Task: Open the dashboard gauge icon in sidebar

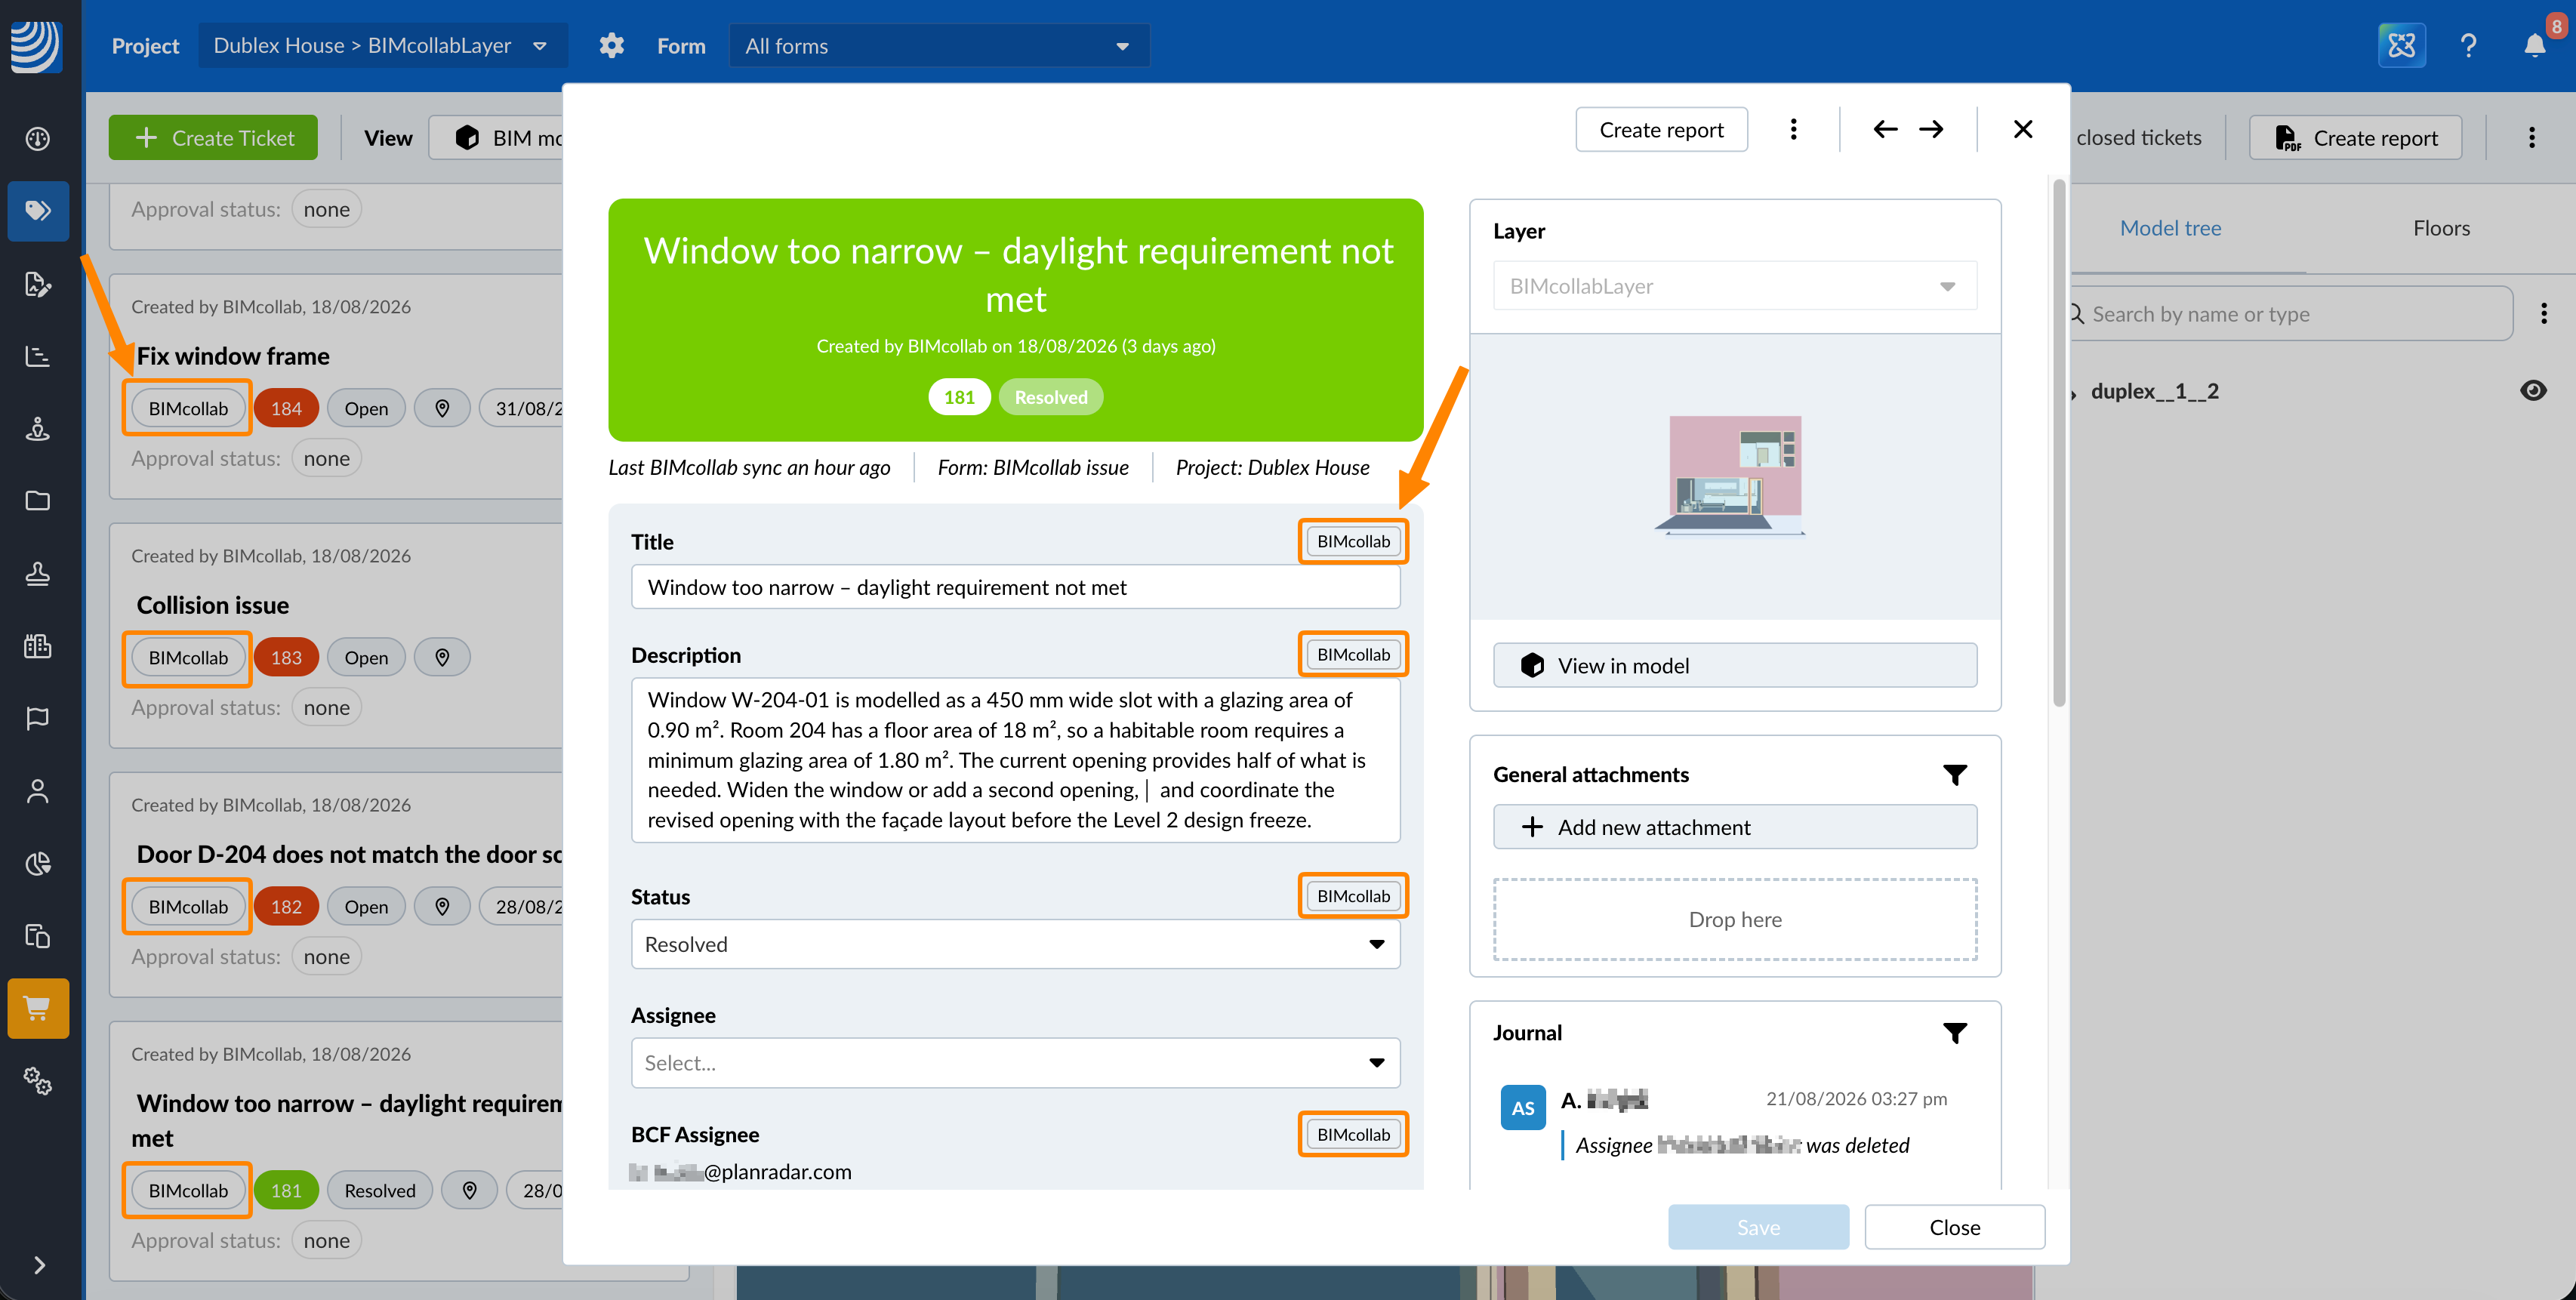Action: 38,139
